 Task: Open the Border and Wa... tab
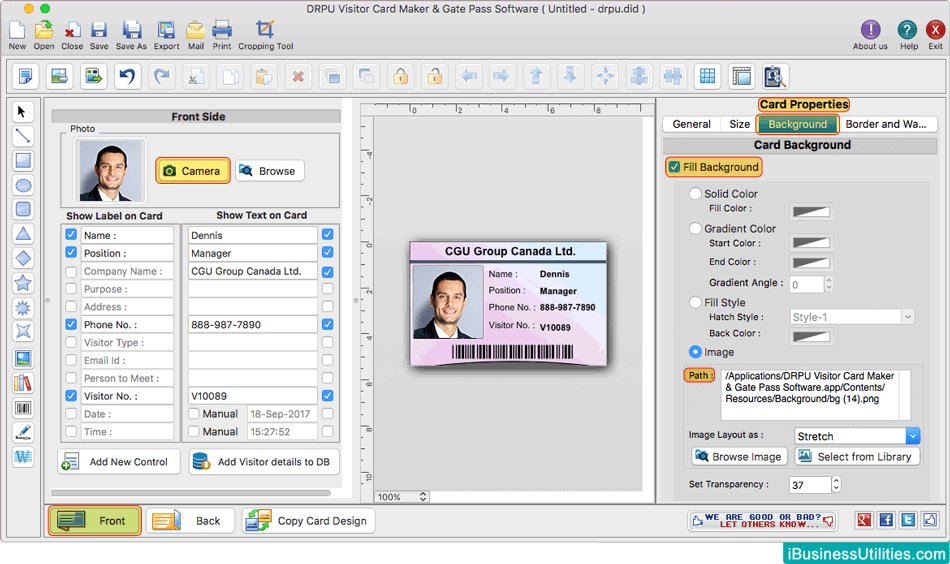[886, 124]
